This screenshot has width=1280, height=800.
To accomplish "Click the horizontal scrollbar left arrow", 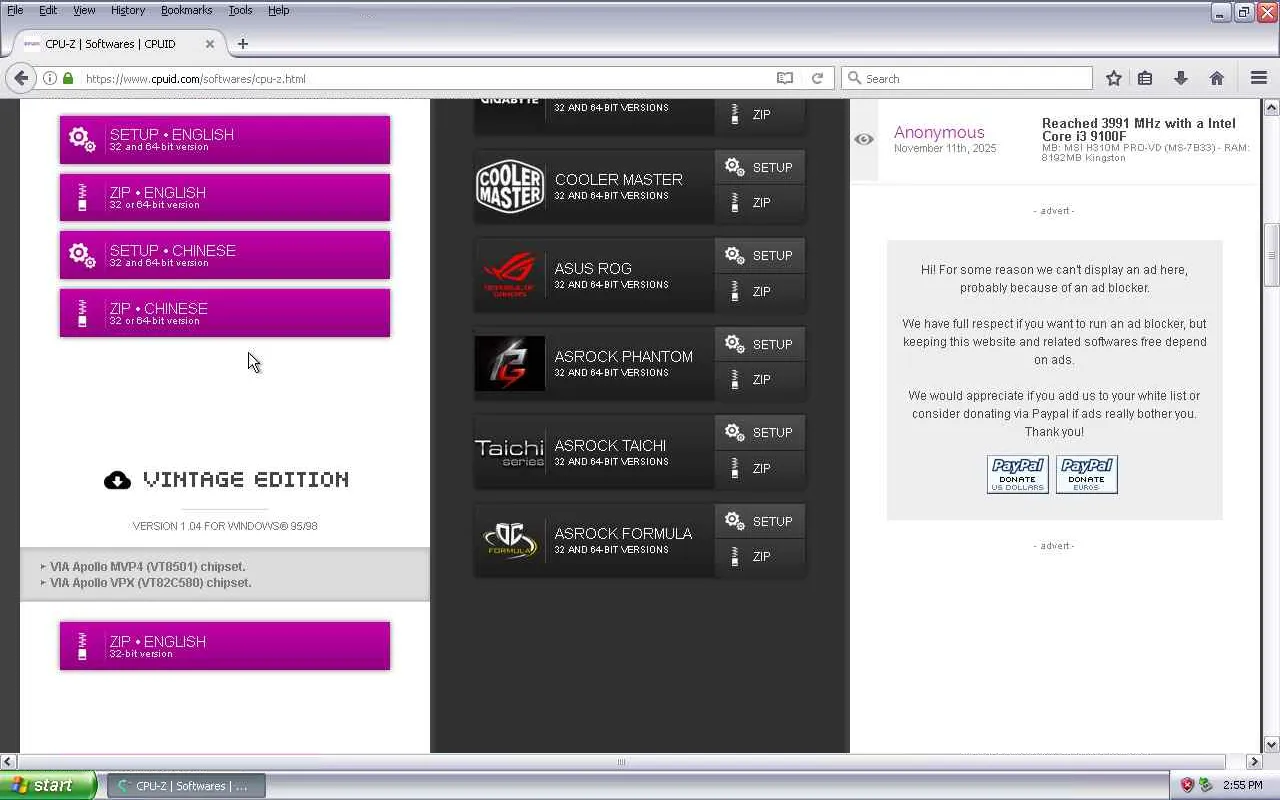I will click(8, 762).
